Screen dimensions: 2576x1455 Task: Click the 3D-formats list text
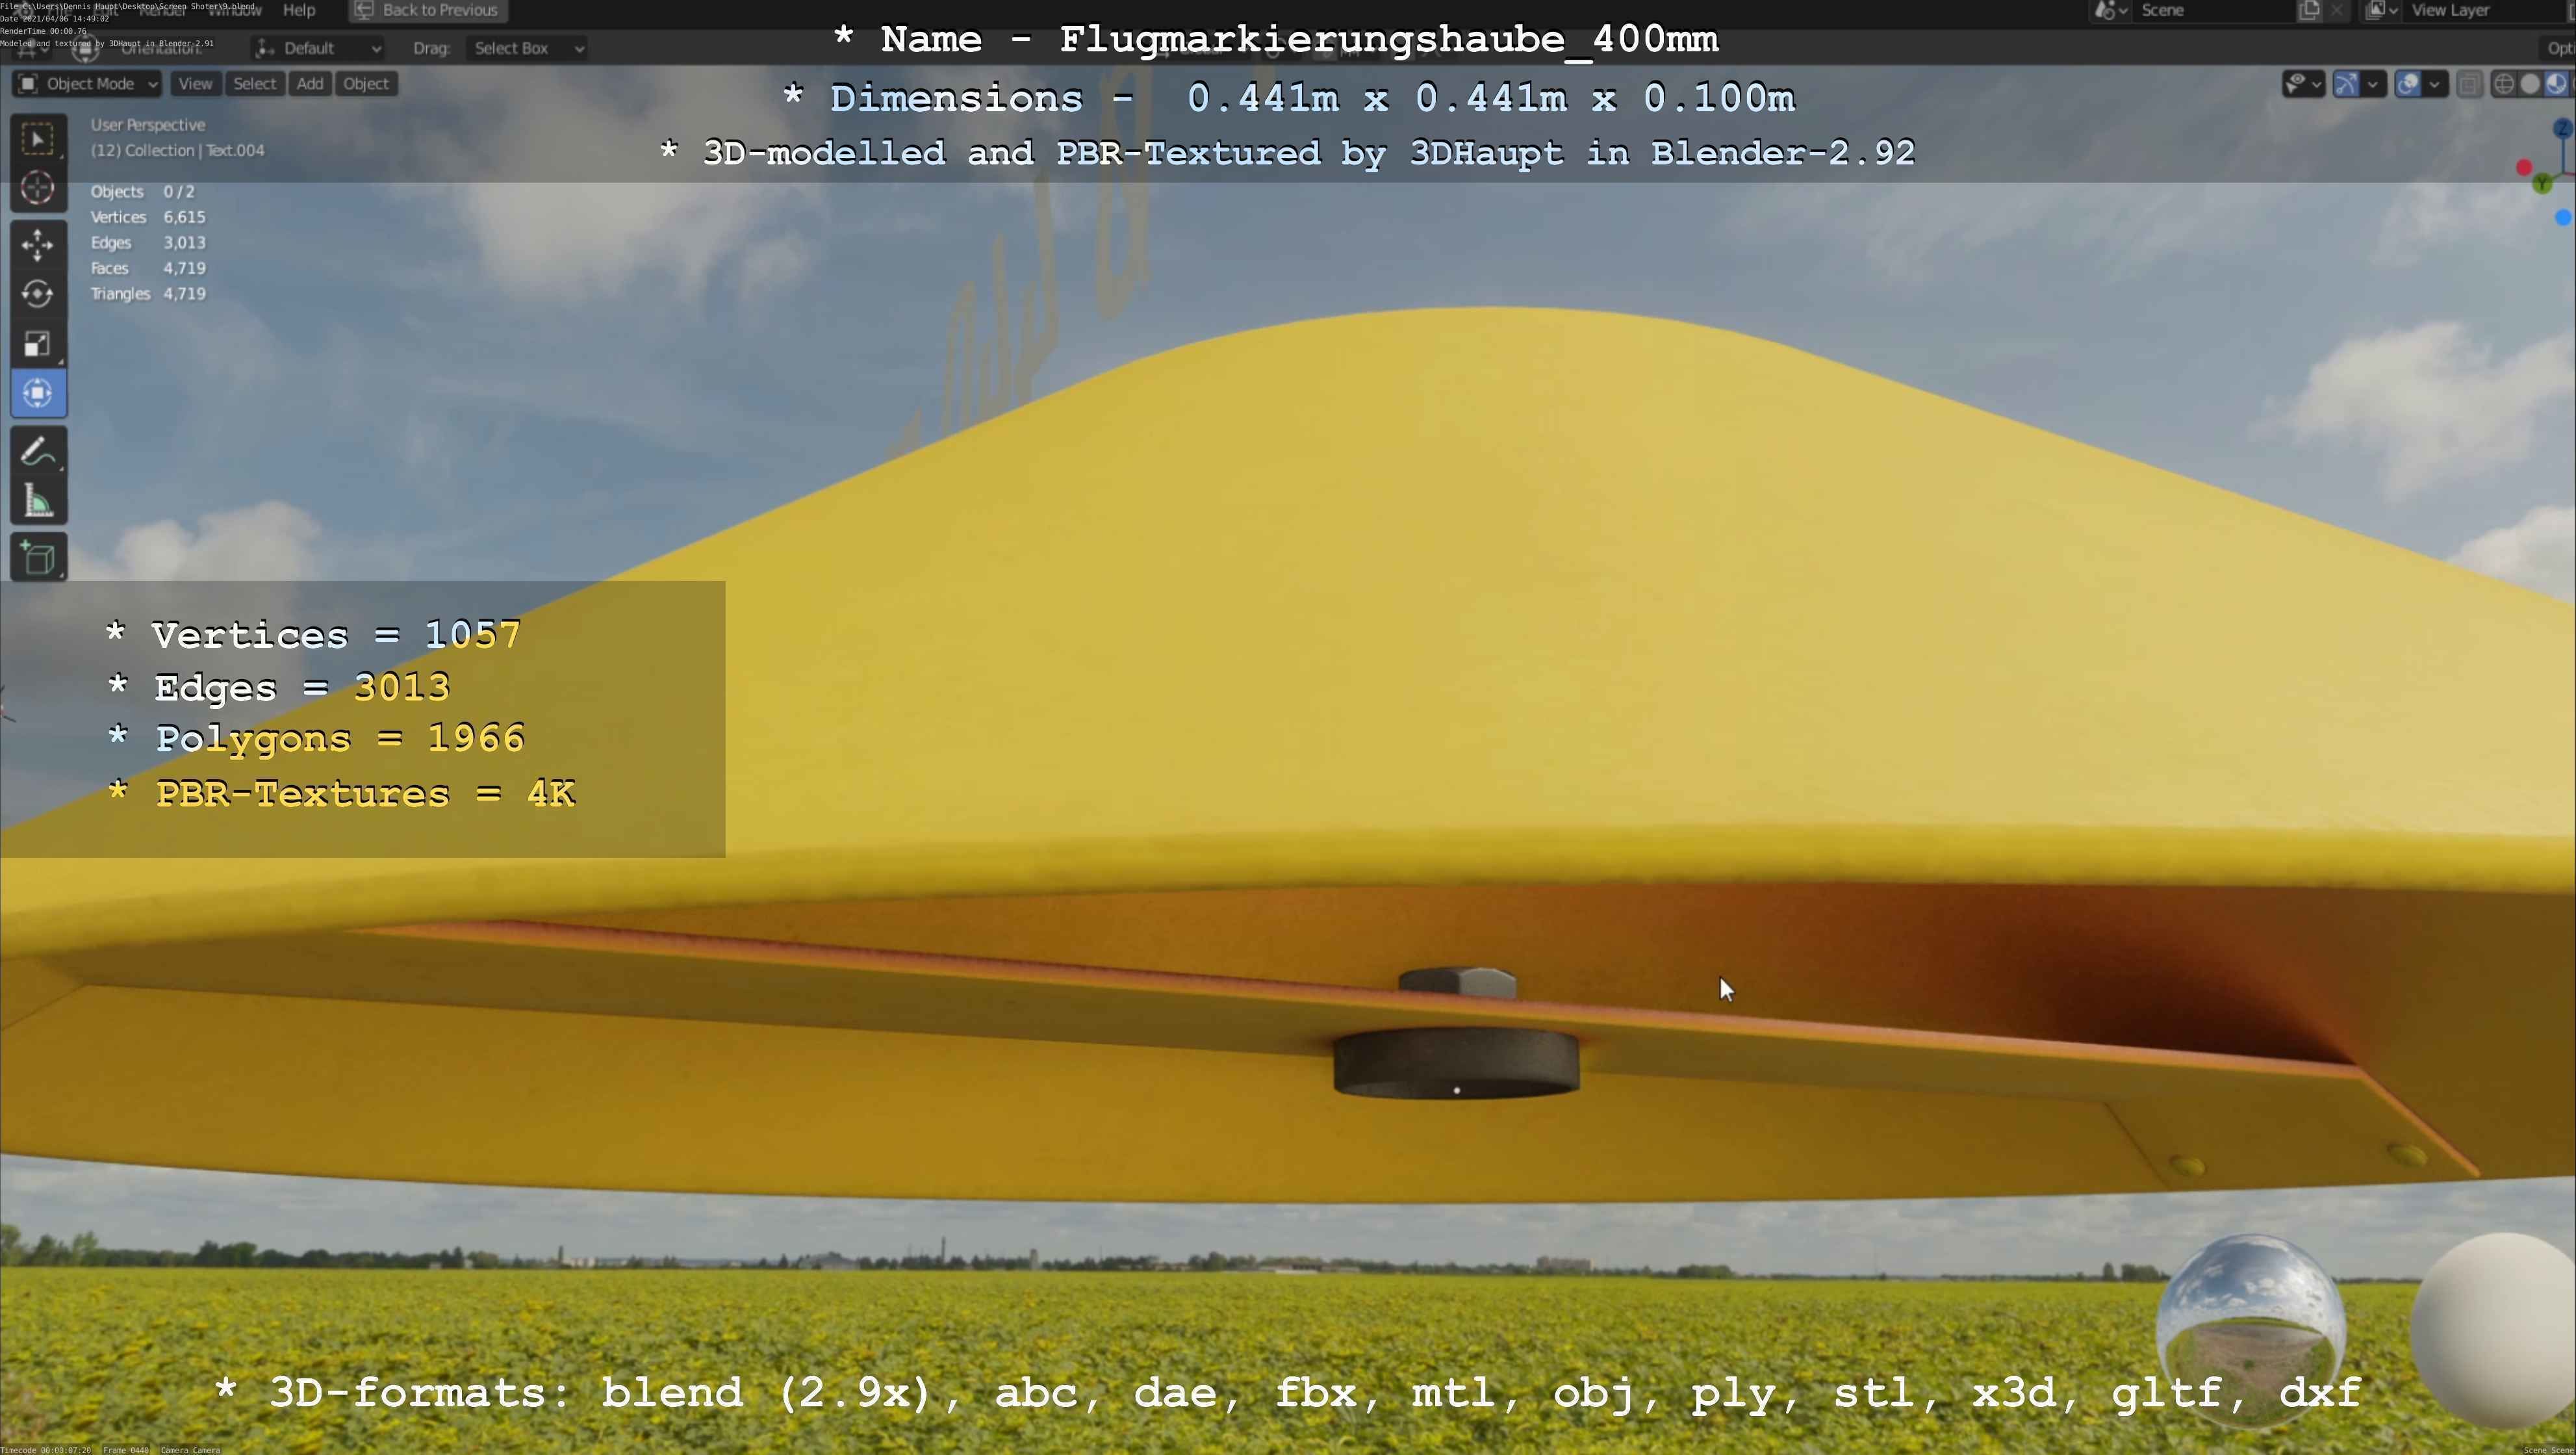click(1288, 1393)
